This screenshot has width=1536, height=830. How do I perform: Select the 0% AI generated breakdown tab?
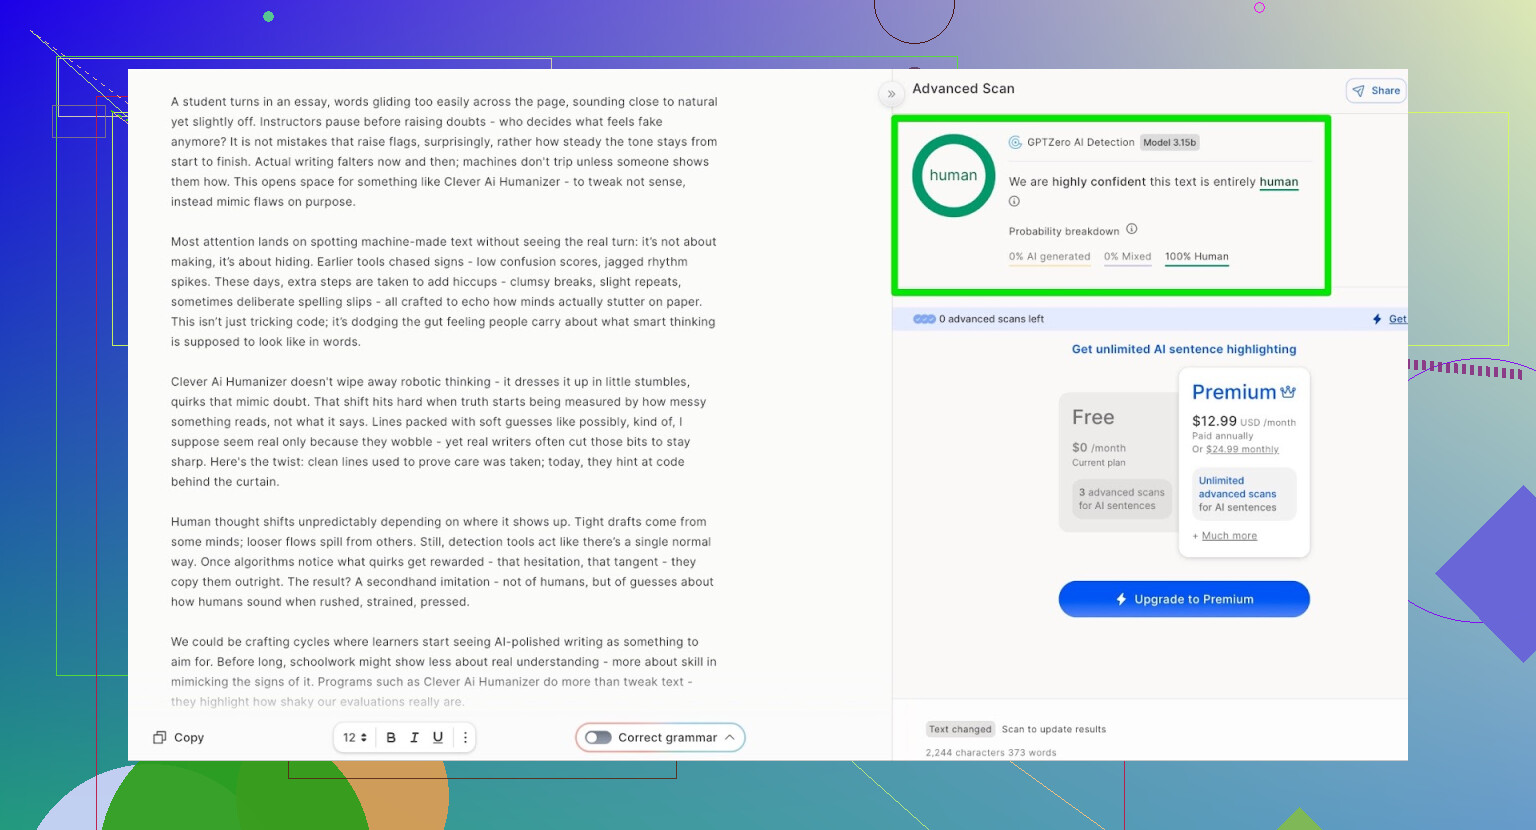[1049, 257]
